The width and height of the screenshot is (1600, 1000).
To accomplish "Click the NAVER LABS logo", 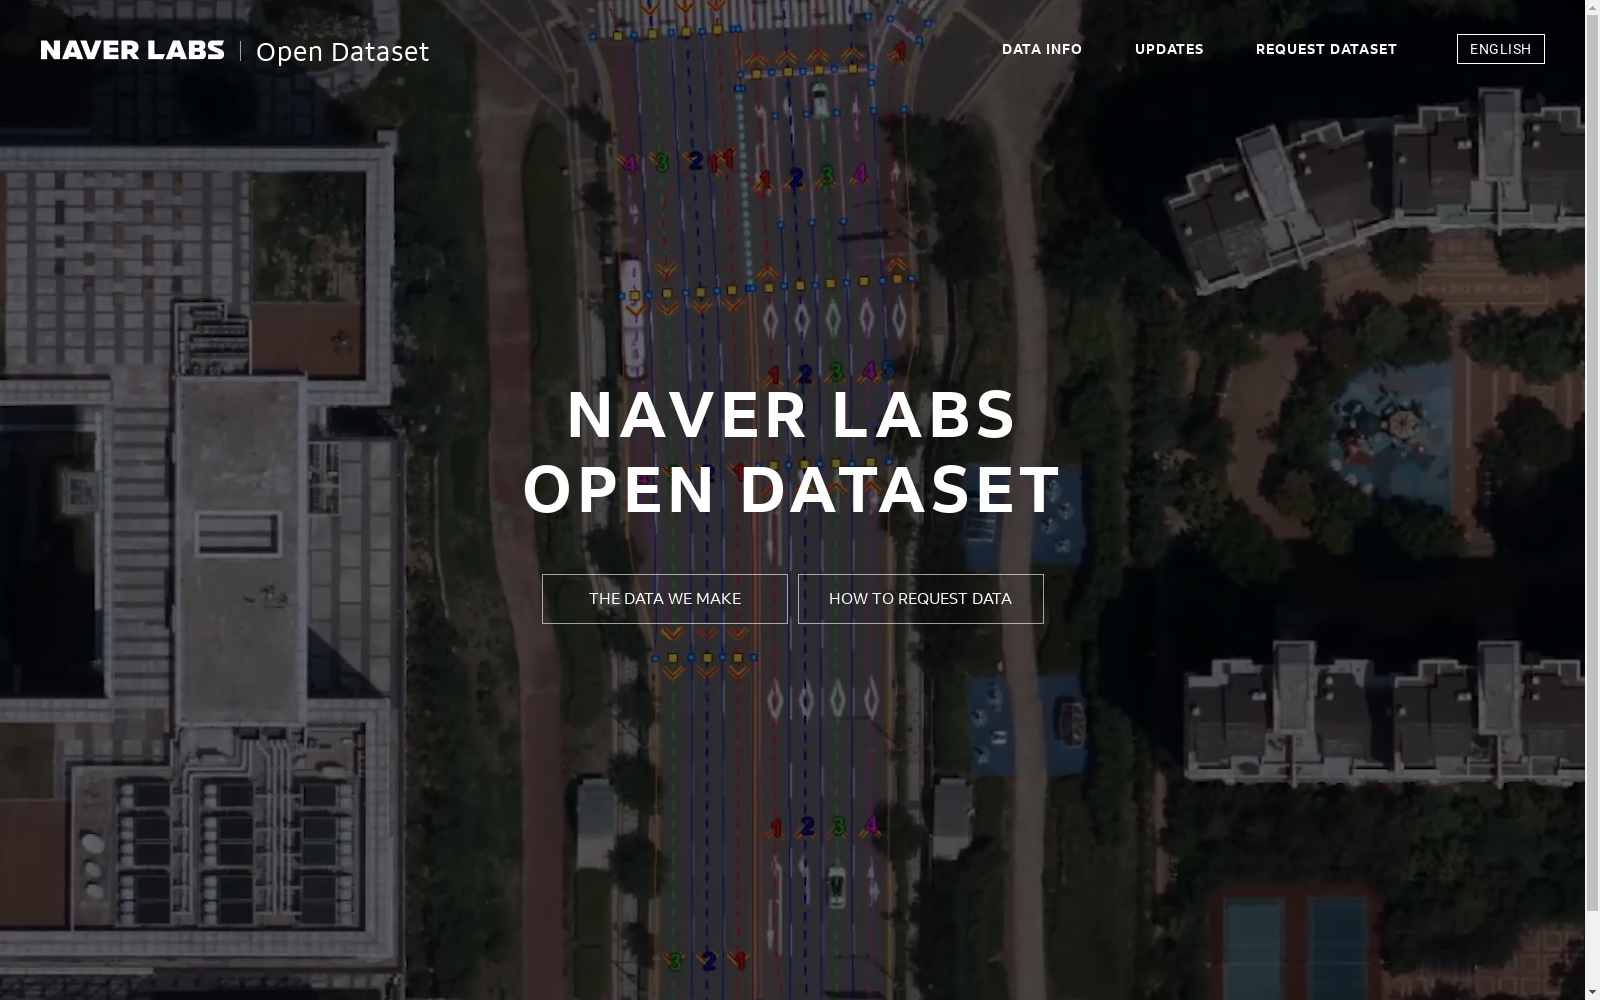I will (133, 50).
